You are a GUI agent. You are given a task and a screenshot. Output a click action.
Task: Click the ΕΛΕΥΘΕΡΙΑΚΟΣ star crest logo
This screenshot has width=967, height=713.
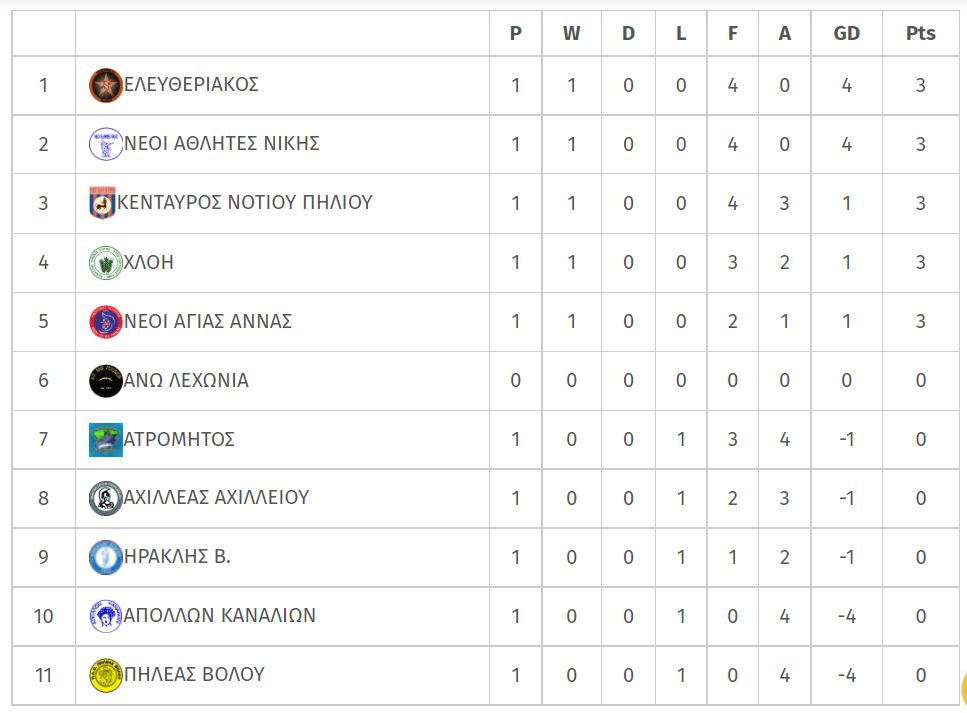tap(105, 85)
